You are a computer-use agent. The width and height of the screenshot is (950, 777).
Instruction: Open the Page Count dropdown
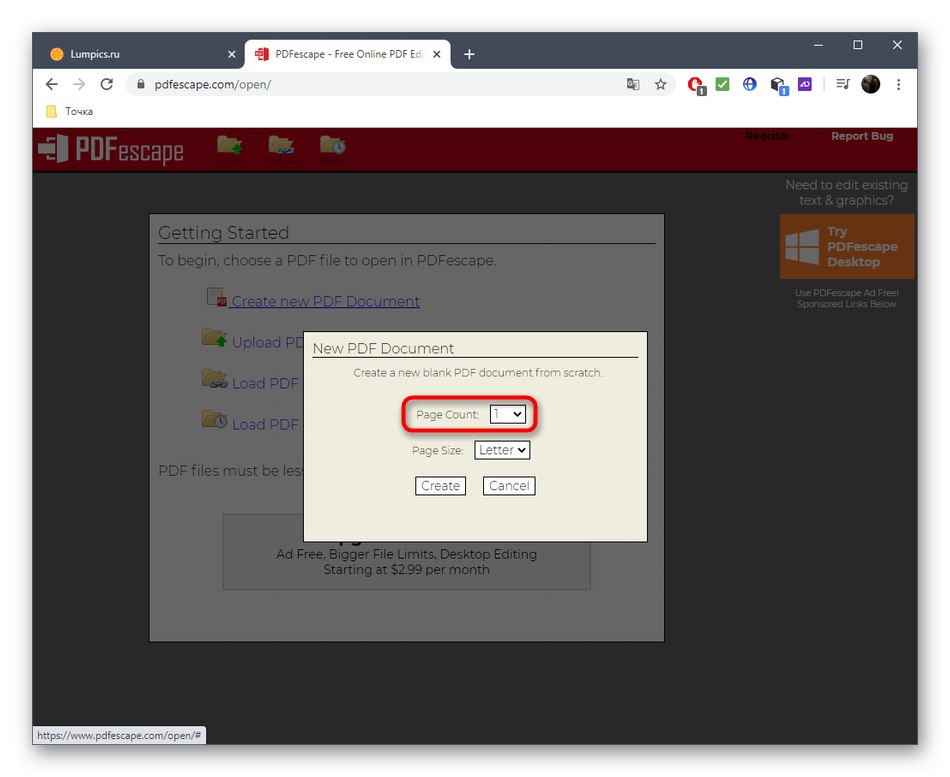pyautogui.click(x=507, y=414)
